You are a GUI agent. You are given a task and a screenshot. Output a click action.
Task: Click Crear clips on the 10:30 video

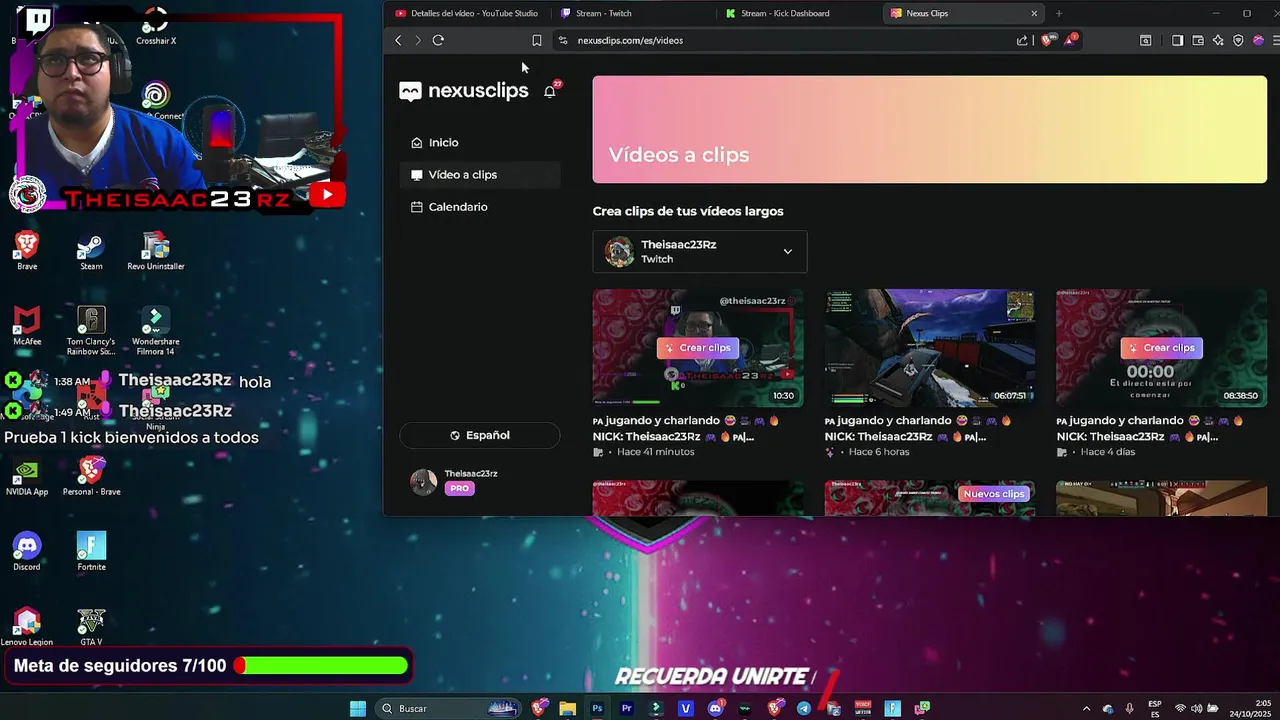pyautogui.click(x=698, y=348)
